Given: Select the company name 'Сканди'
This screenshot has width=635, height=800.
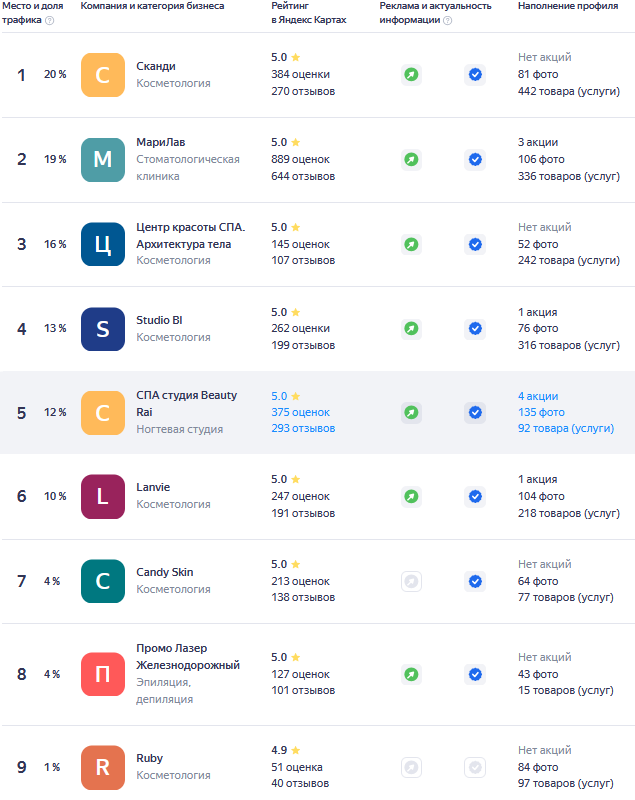Looking at the screenshot, I should click(x=156, y=66).
